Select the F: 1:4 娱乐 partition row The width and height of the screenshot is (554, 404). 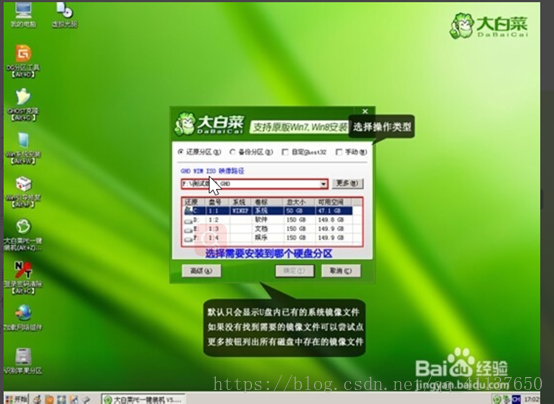point(268,238)
